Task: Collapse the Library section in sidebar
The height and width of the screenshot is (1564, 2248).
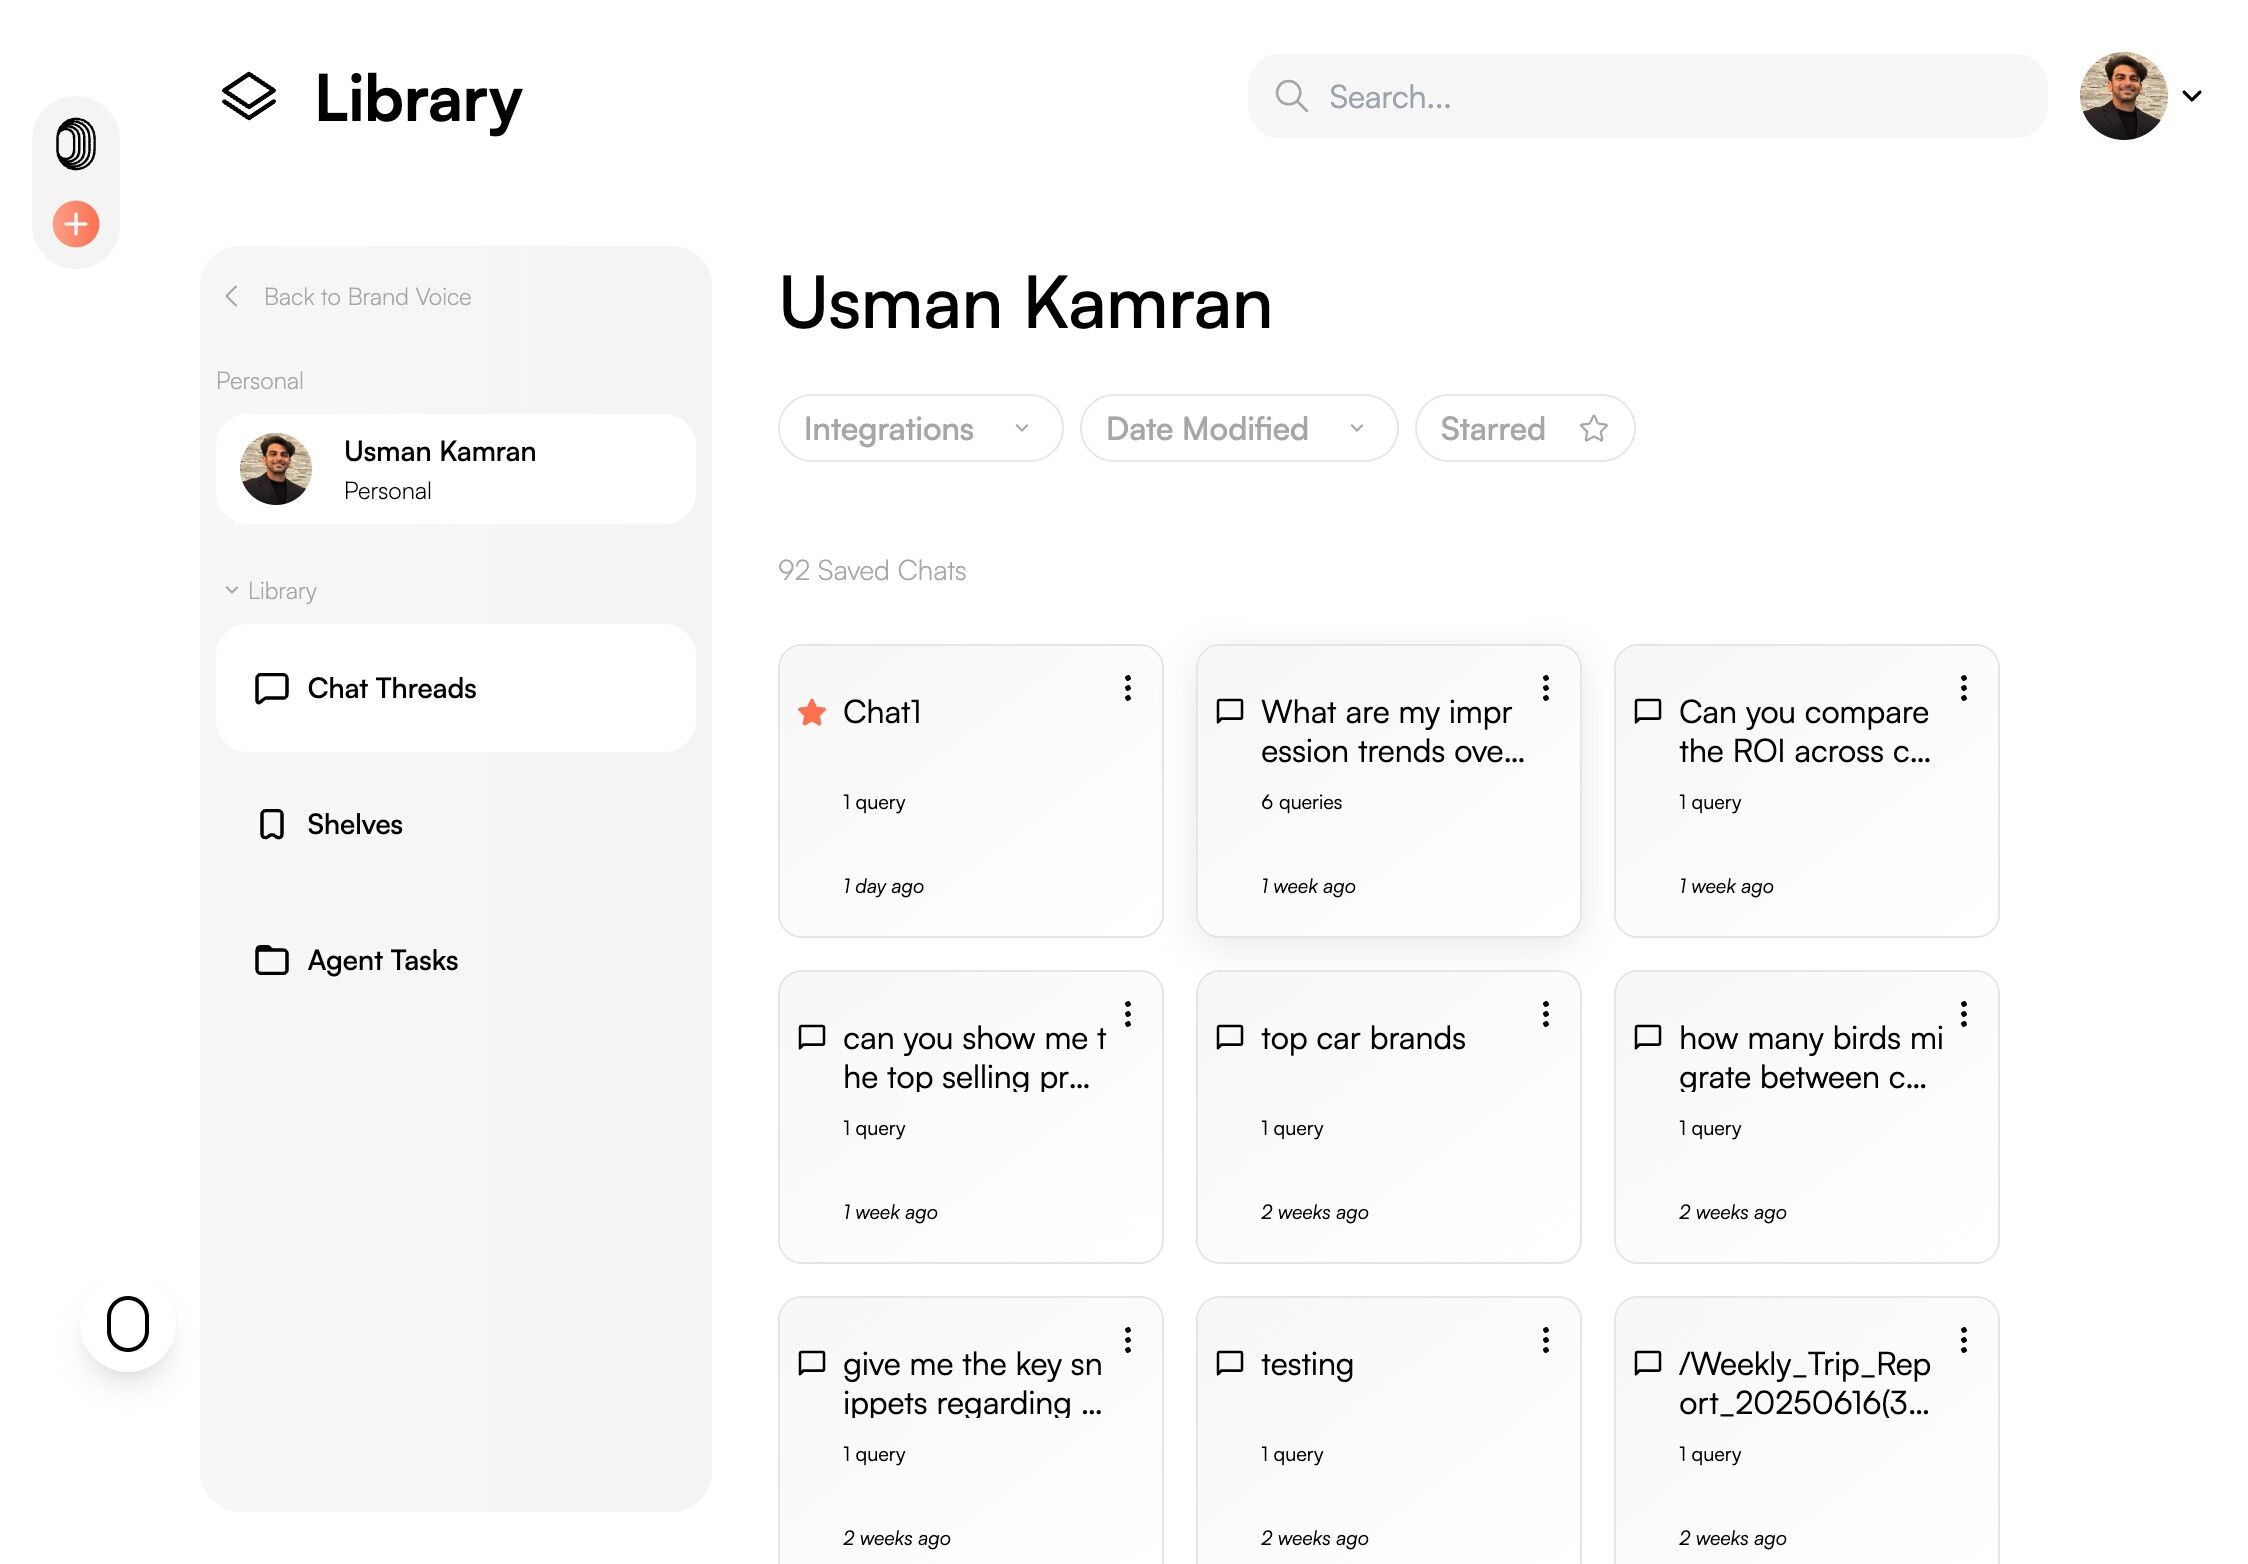Action: point(232,591)
